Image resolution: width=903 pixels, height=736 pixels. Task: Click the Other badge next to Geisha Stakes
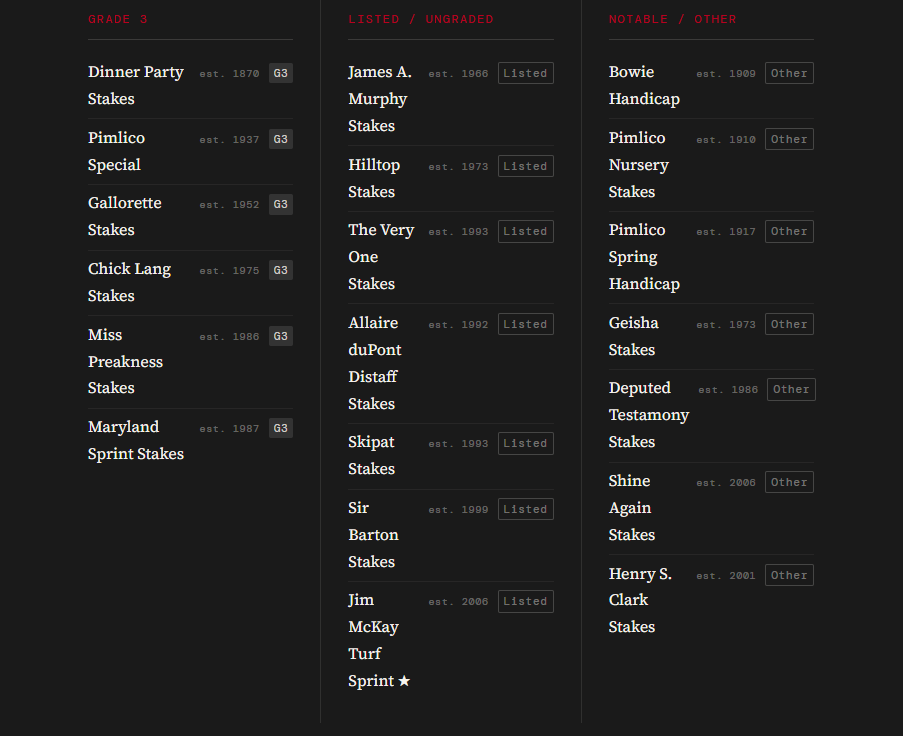coord(789,324)
